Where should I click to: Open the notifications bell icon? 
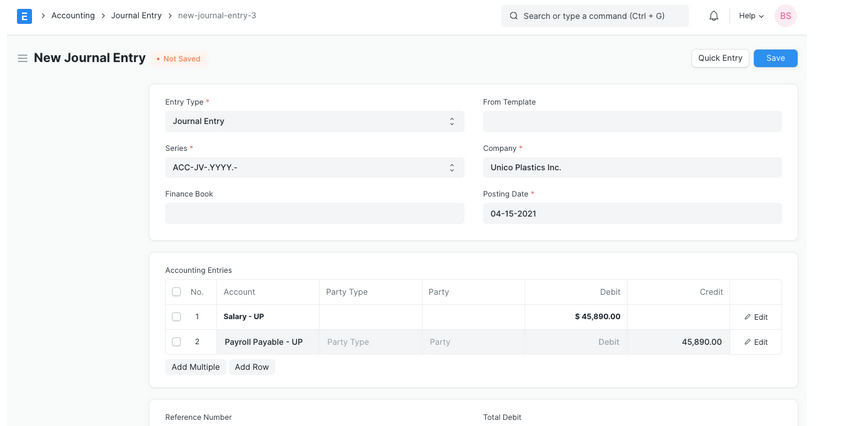[713, 16]
